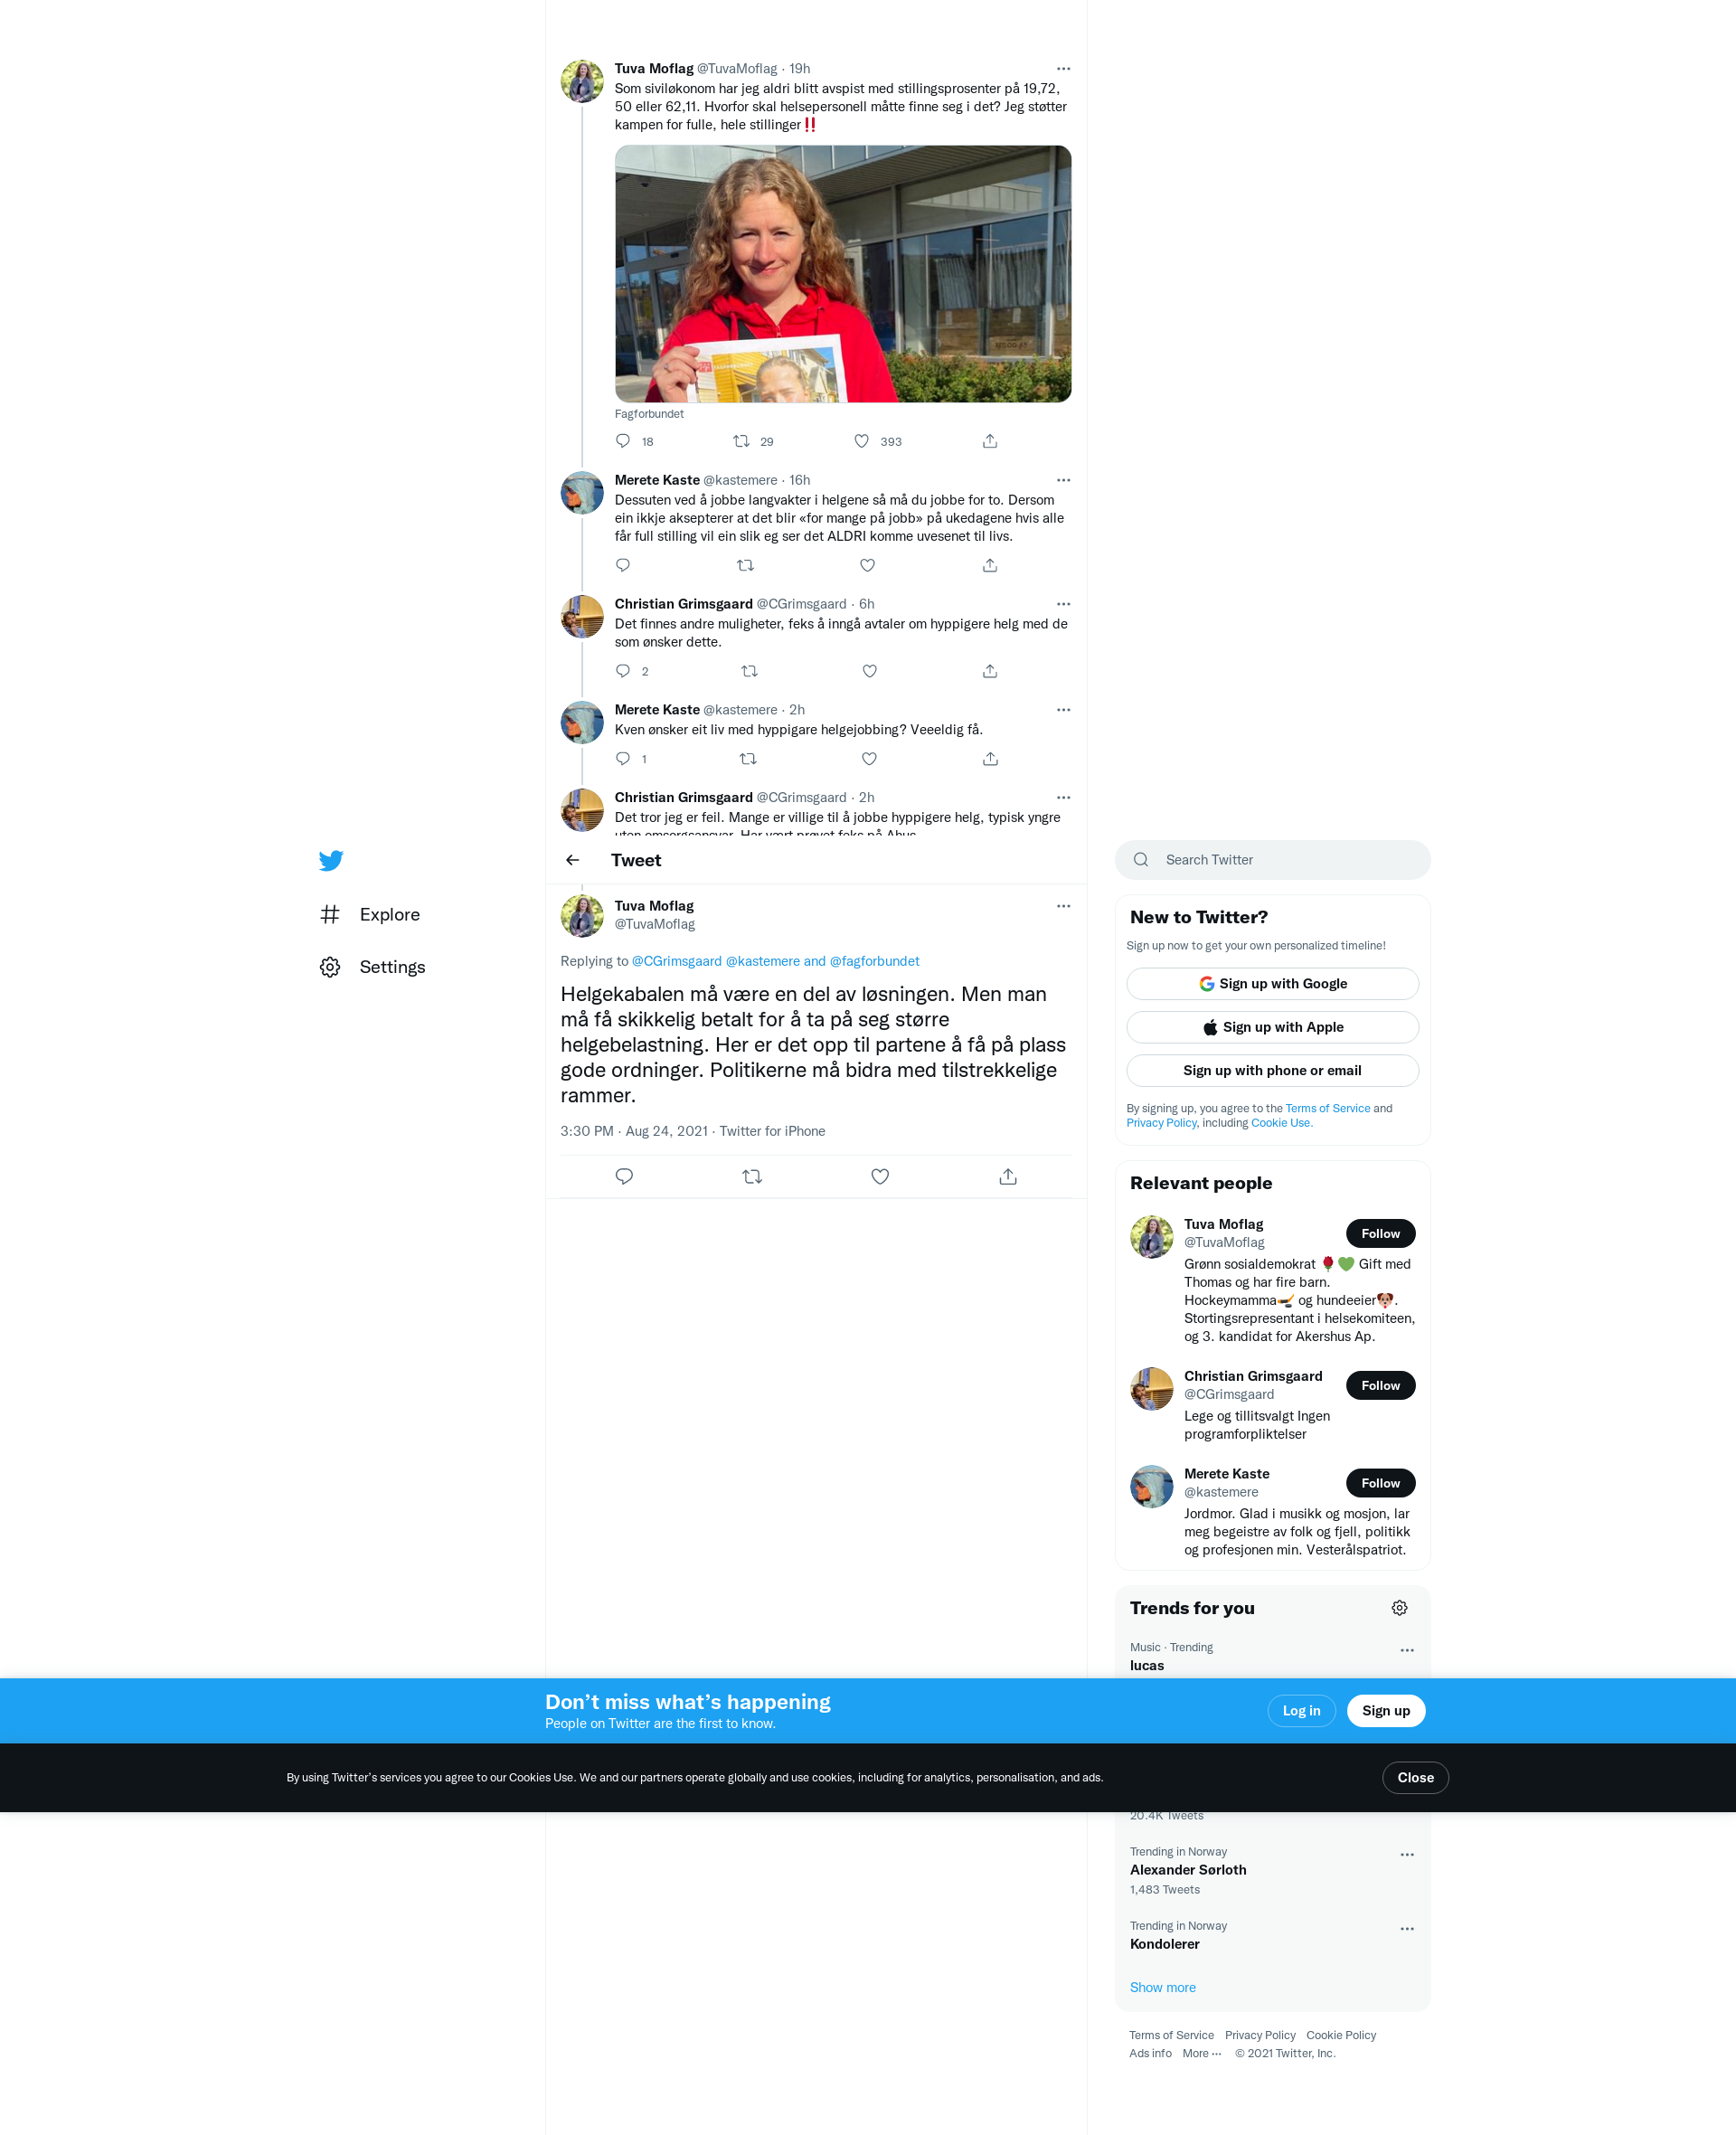
Task: Open the Settings menu item
Action: click(372, 967)
